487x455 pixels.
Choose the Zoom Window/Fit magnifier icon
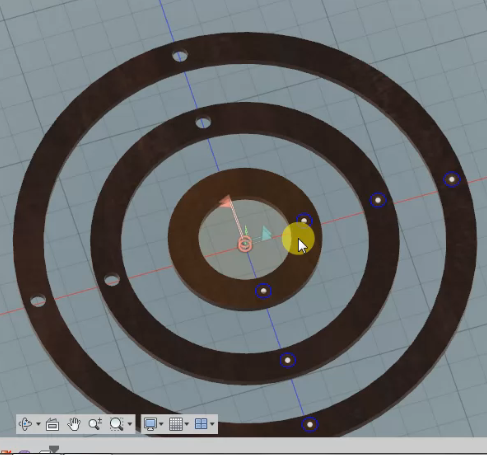point(116,424)
